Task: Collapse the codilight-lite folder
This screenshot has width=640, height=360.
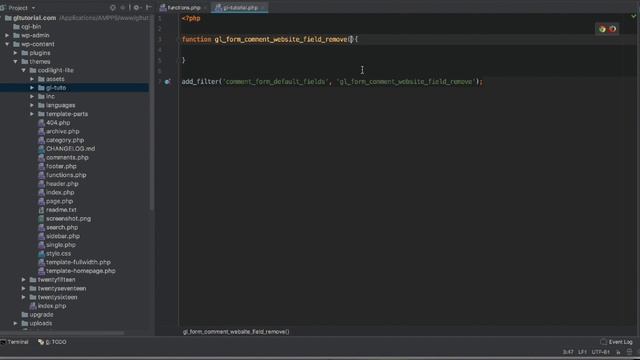Action: tap(24, 70)
